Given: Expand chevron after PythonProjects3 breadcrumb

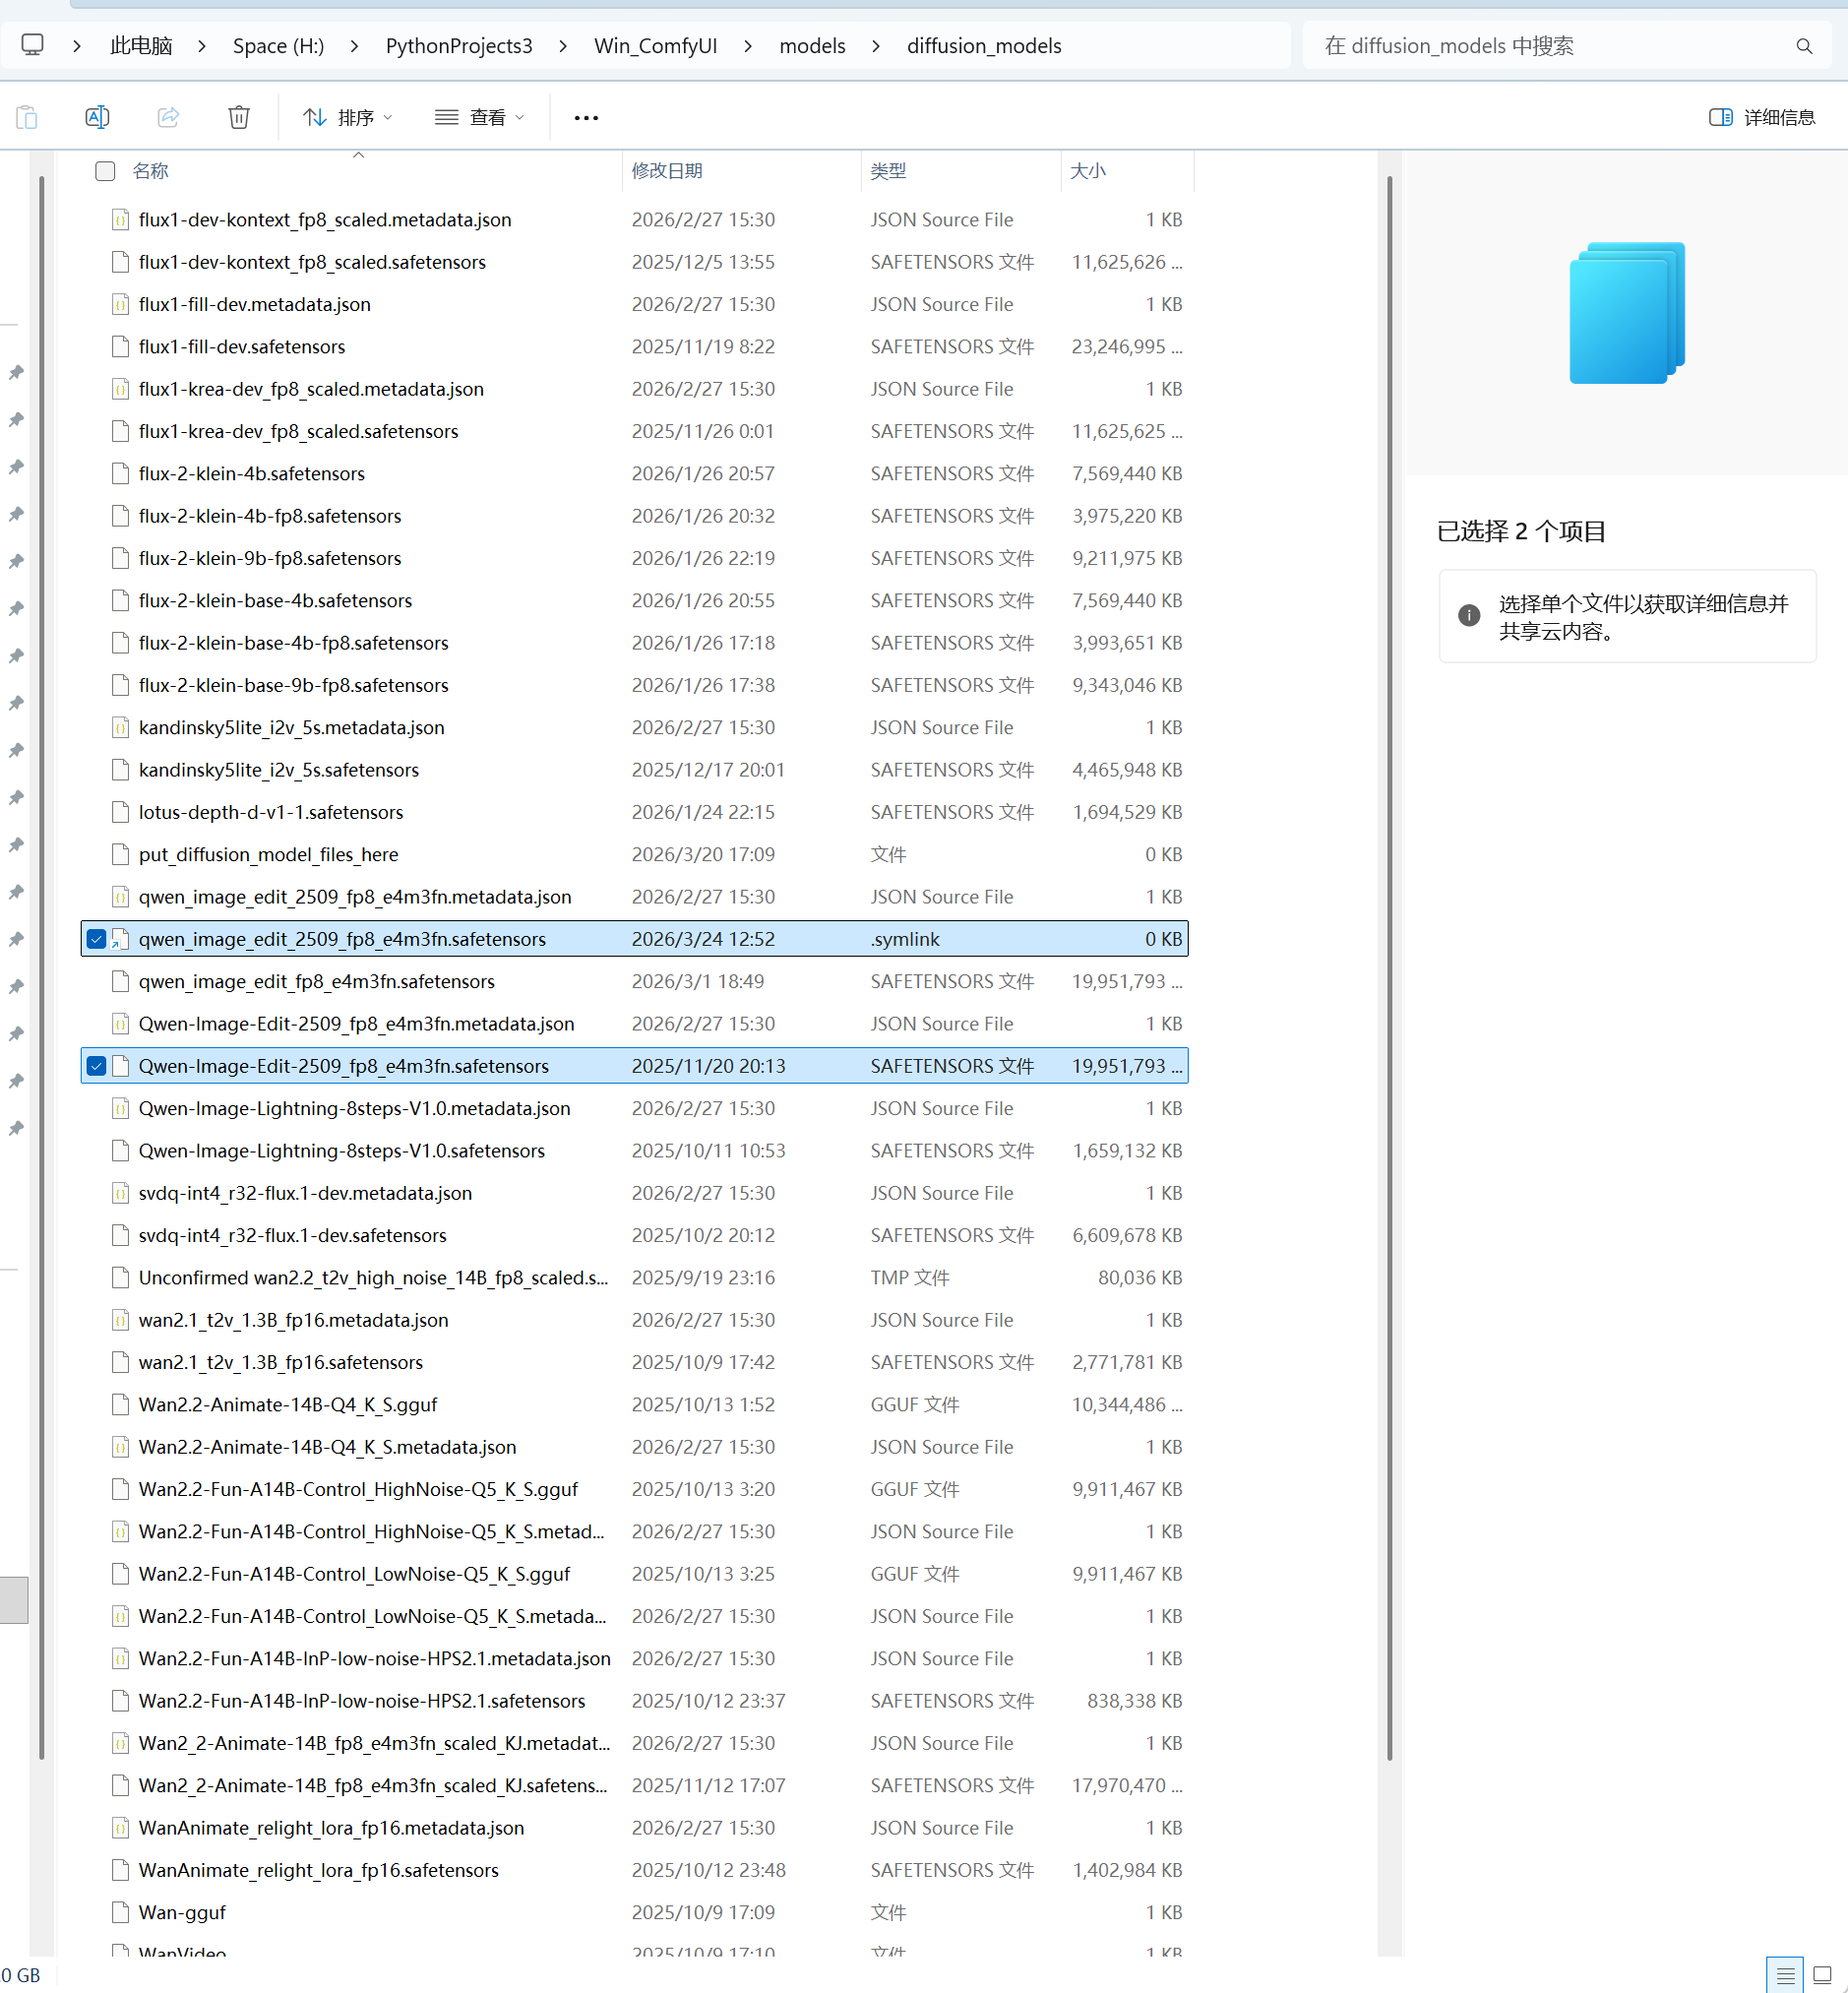Looking at the screenshot, I should 563,46.
